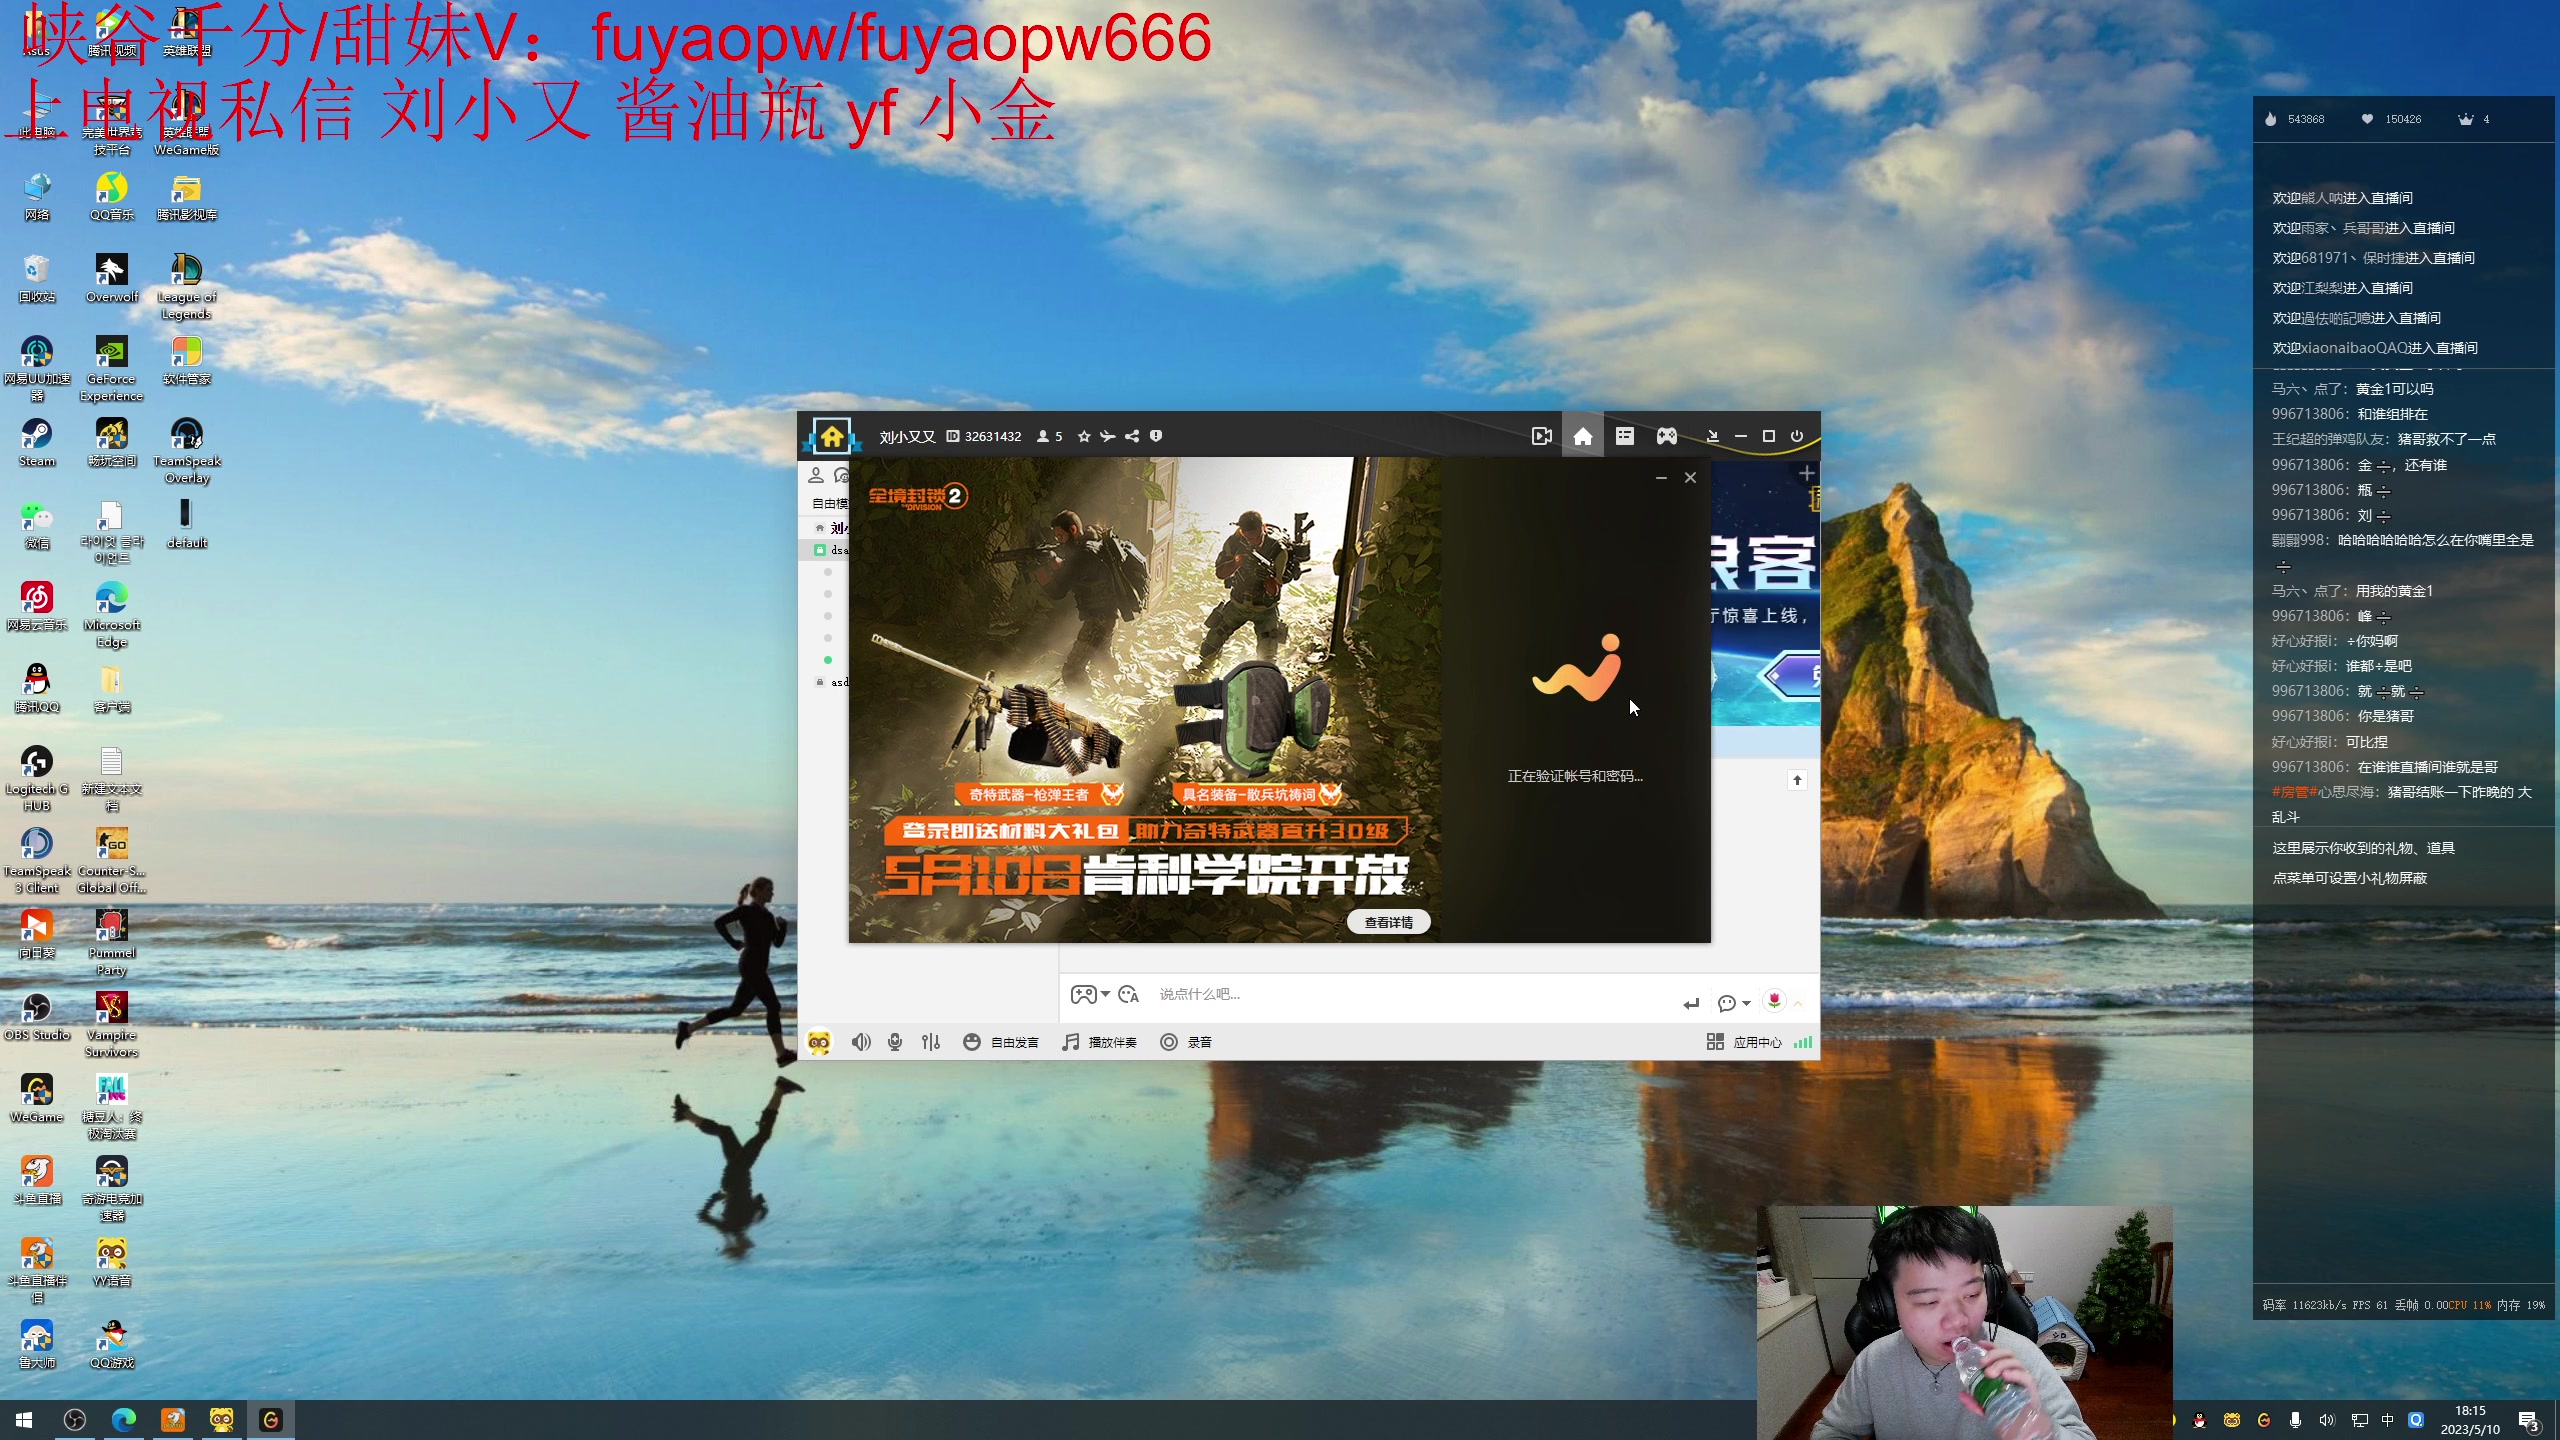Click the green signal strength bars

click(x=1802, y=1042)
